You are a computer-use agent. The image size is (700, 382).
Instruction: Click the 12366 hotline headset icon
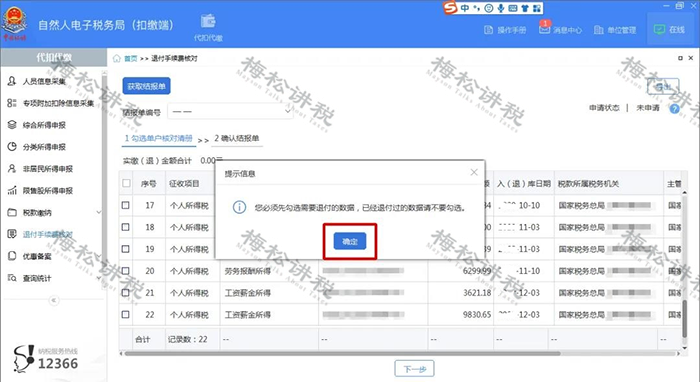(24, 358)
